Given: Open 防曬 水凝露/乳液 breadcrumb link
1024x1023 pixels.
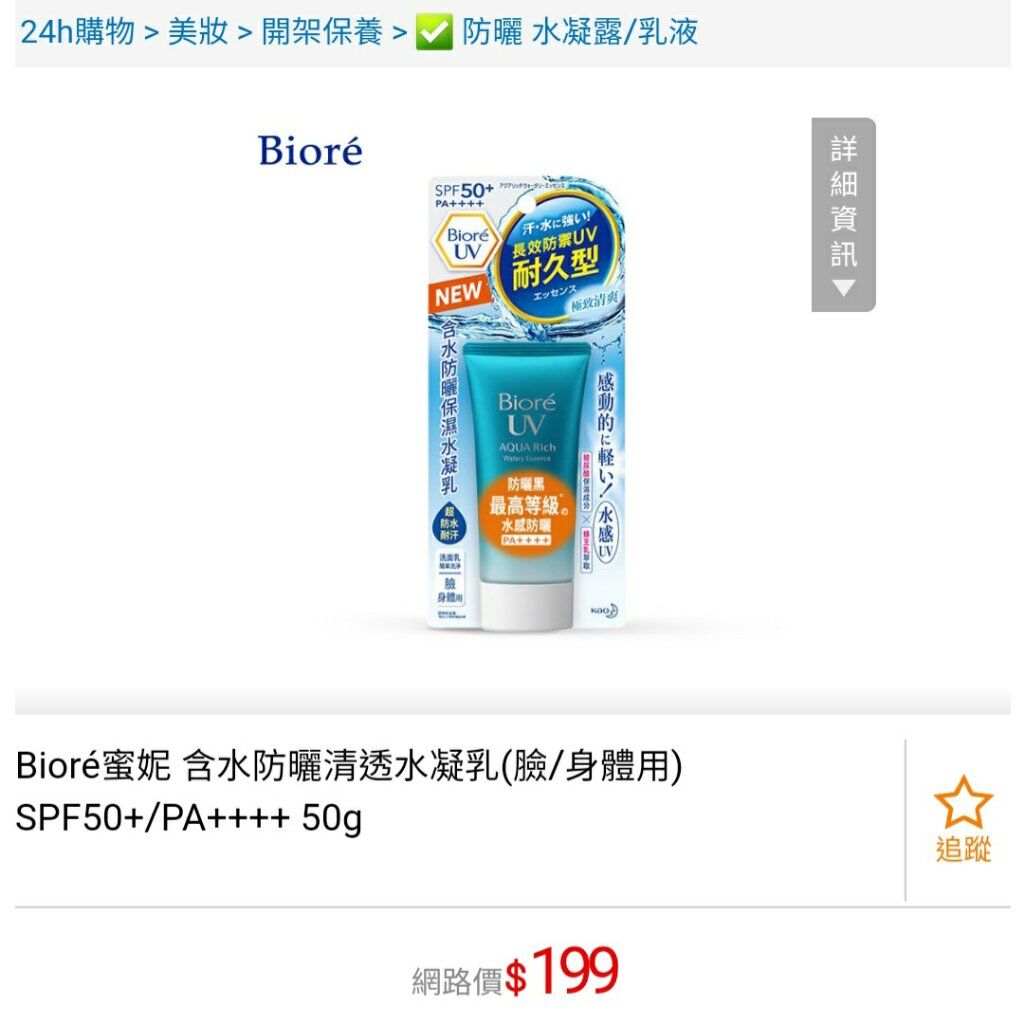Looking at the screenshot, I should point(580,31).
